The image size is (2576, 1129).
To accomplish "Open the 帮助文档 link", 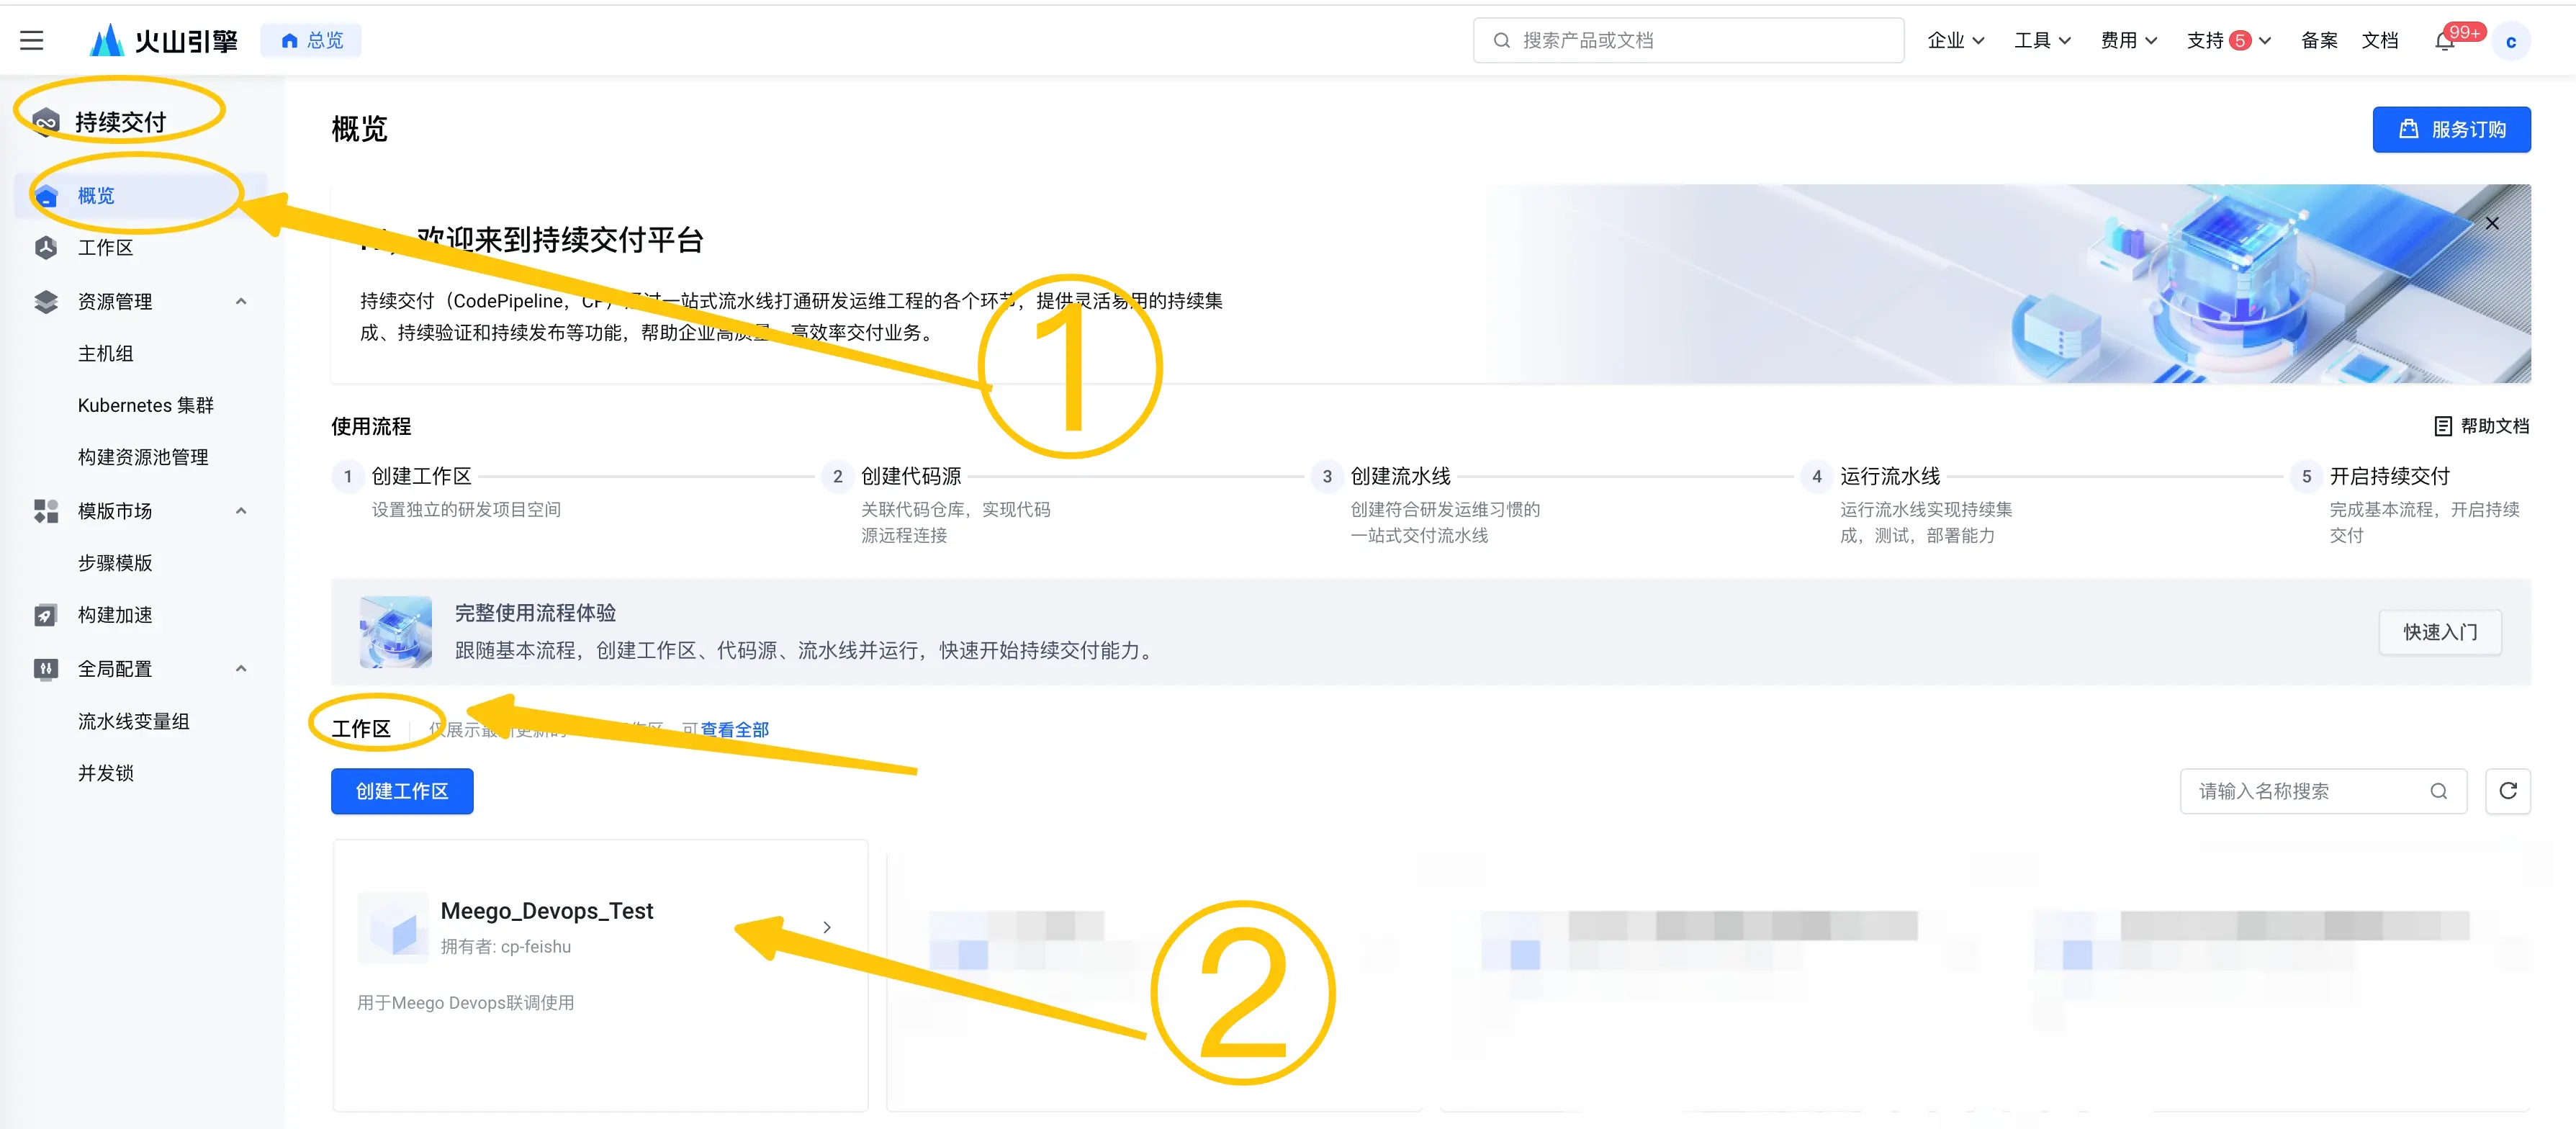I will (2481, 426).
